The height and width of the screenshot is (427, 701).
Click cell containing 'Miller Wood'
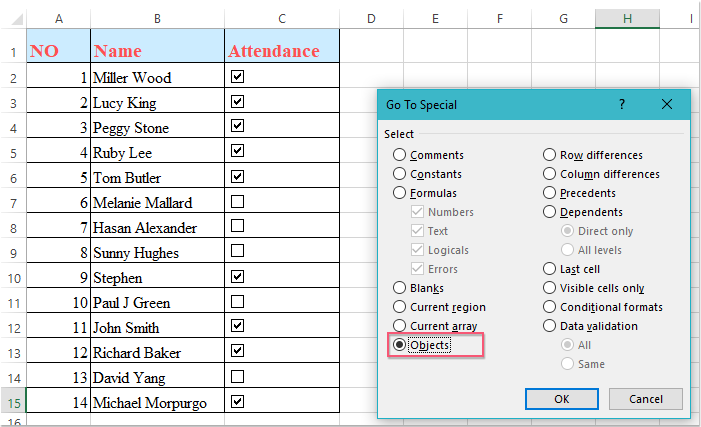pyautogui.click(x=157, y=76)
